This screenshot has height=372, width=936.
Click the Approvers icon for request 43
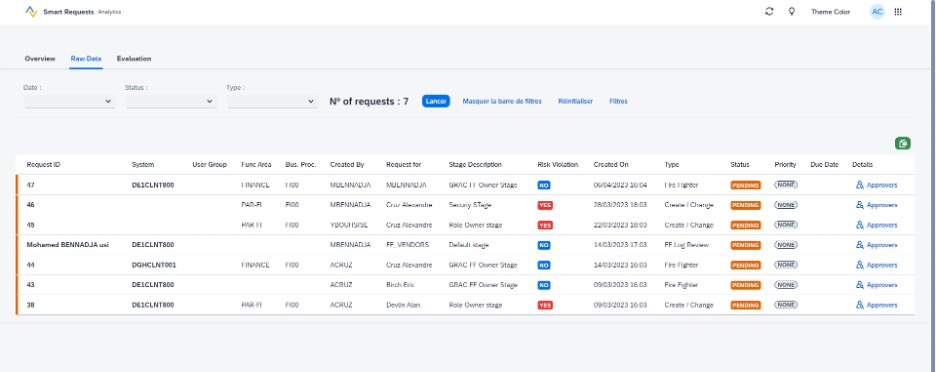click(x=860, y=285)
